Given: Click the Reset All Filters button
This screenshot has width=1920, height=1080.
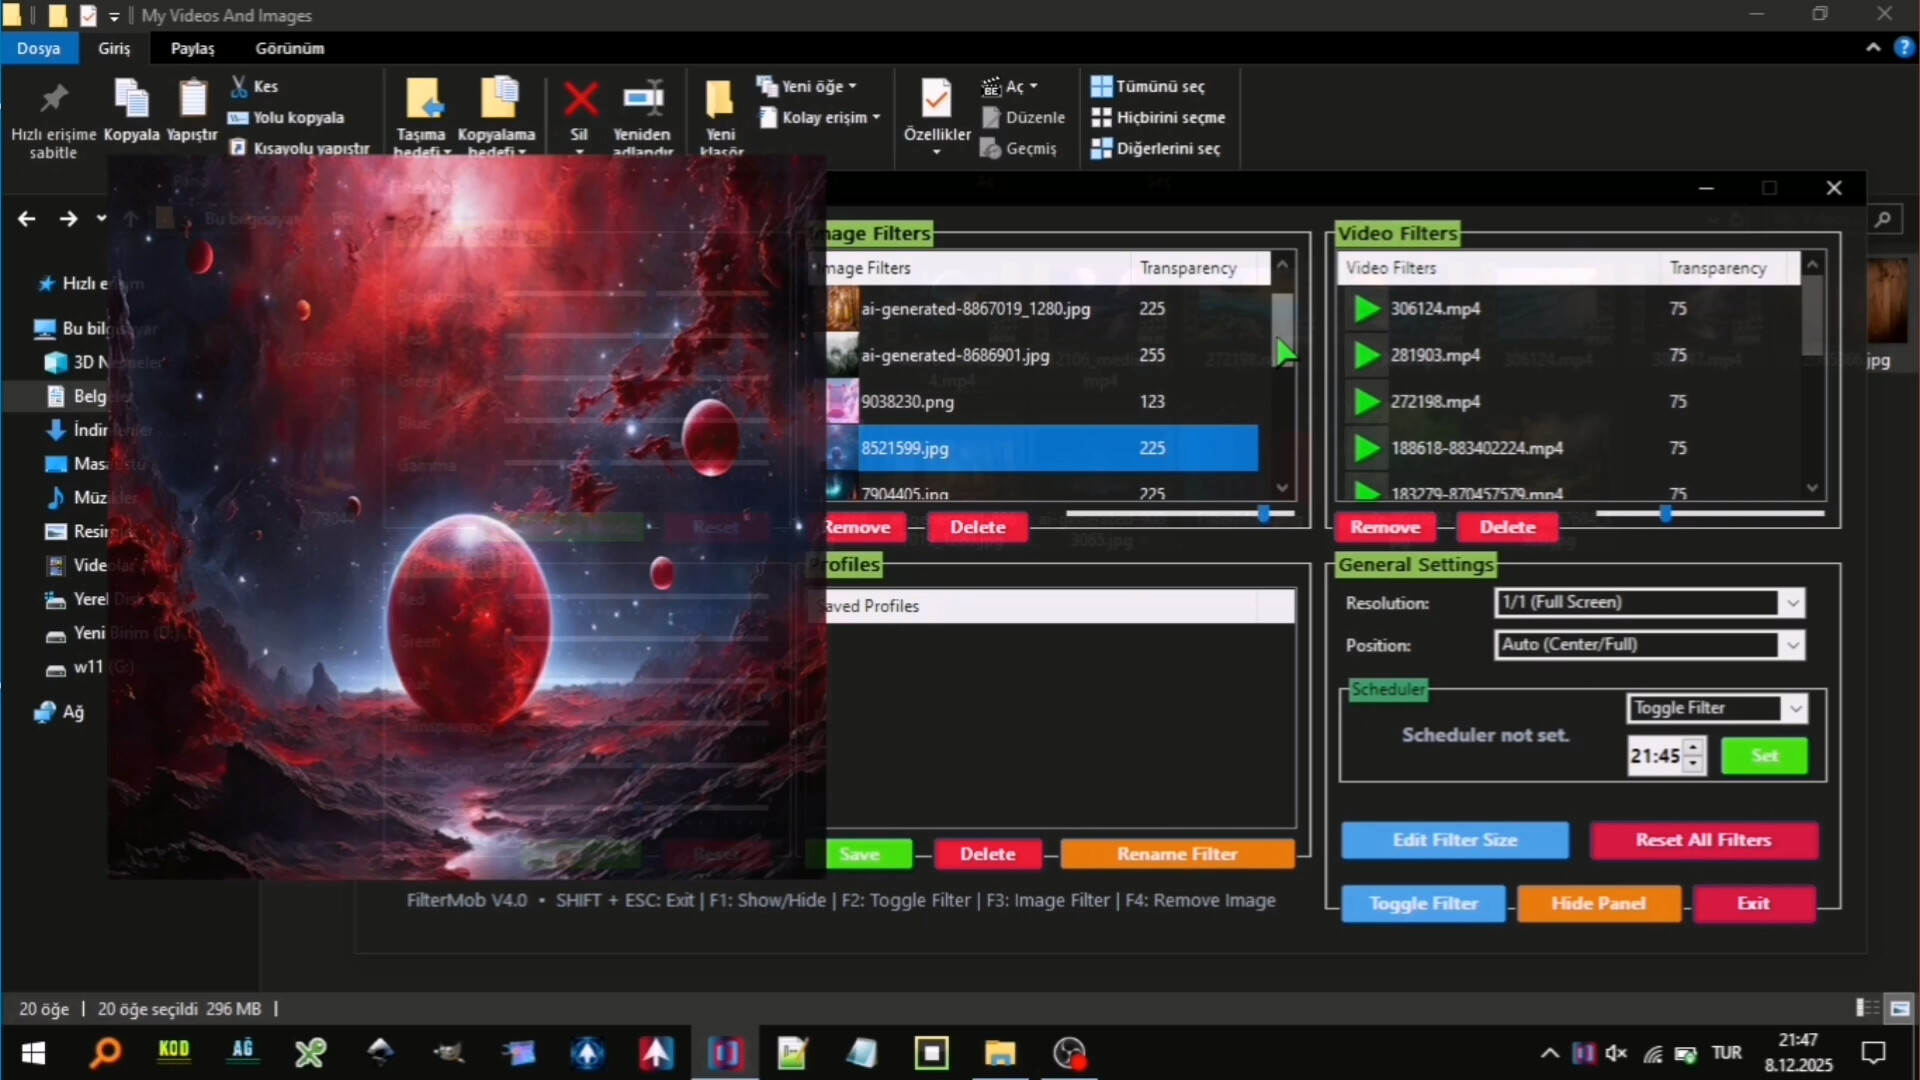Looking at the screenshot, I should [x=1702, y=840].
